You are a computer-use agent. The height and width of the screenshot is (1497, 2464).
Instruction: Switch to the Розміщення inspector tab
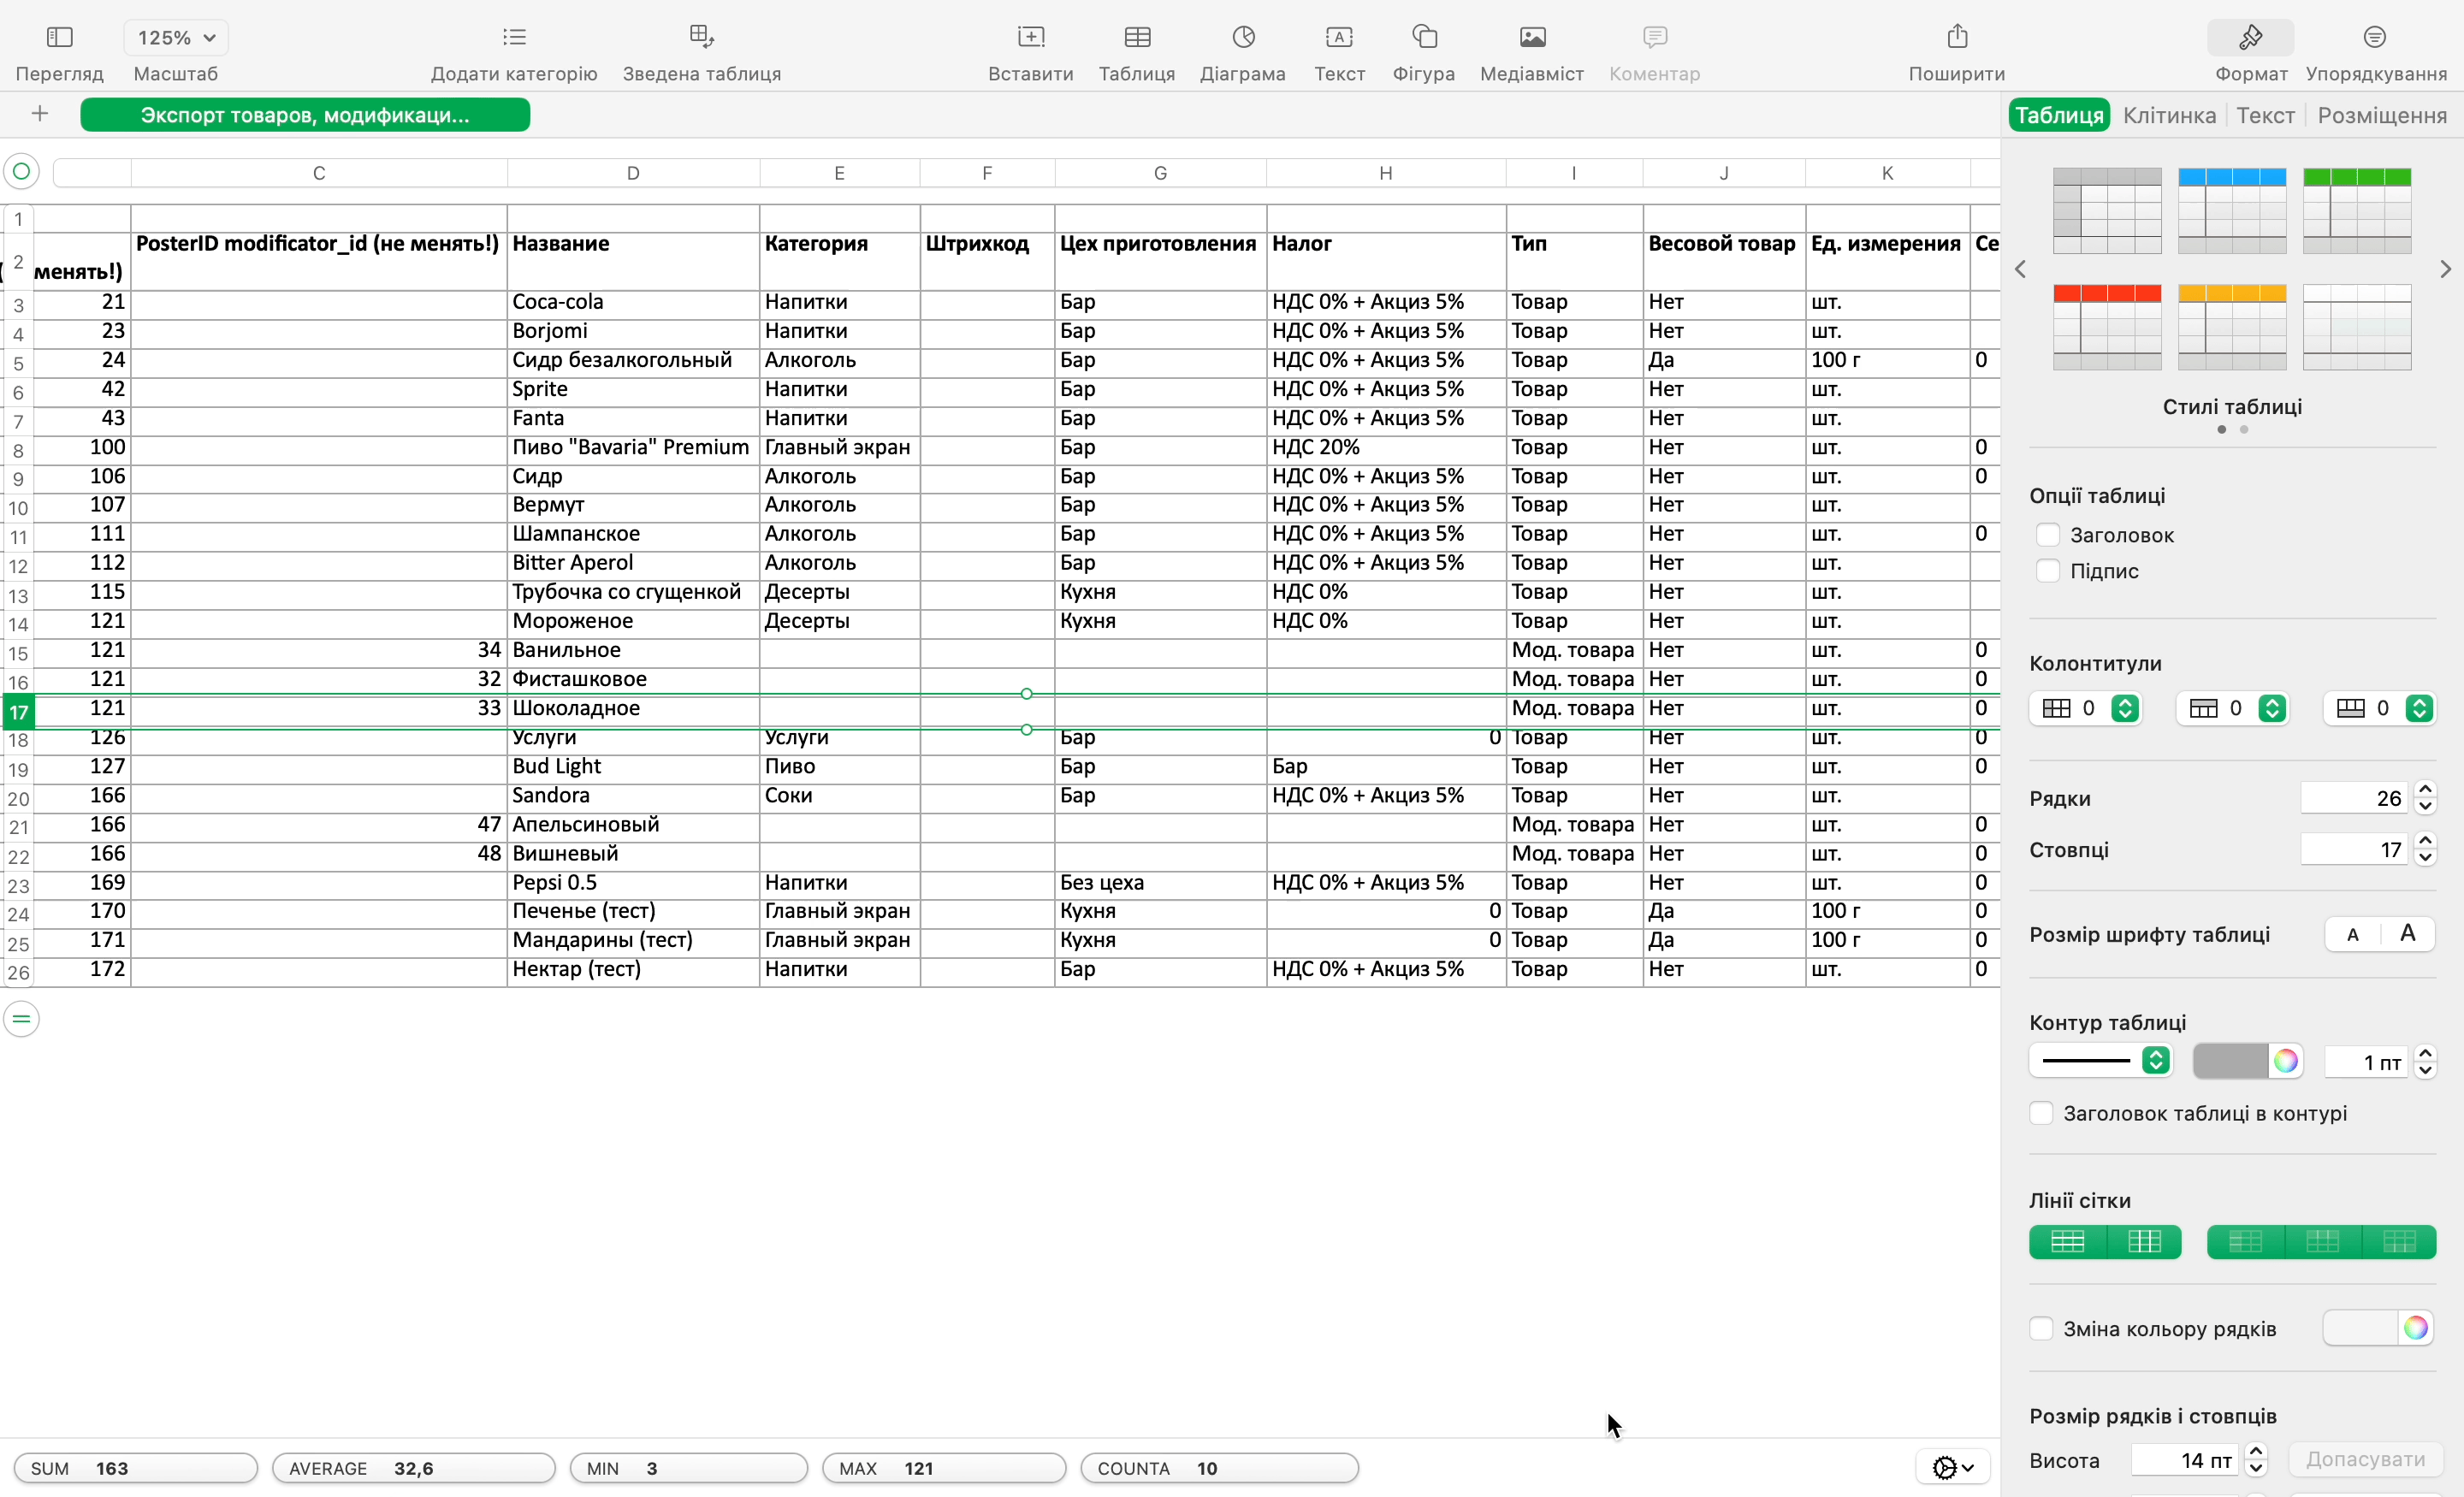point(2382,115)
